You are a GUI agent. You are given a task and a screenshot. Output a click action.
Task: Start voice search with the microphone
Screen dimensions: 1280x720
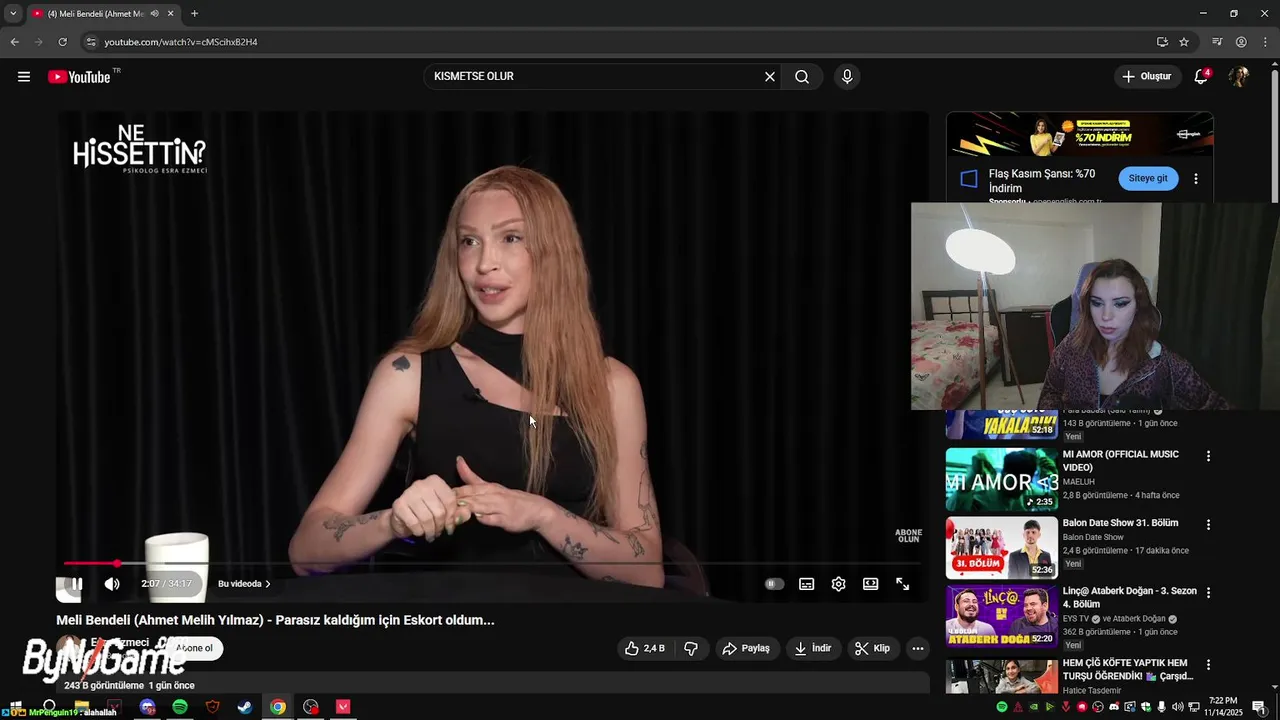[847, 77]
